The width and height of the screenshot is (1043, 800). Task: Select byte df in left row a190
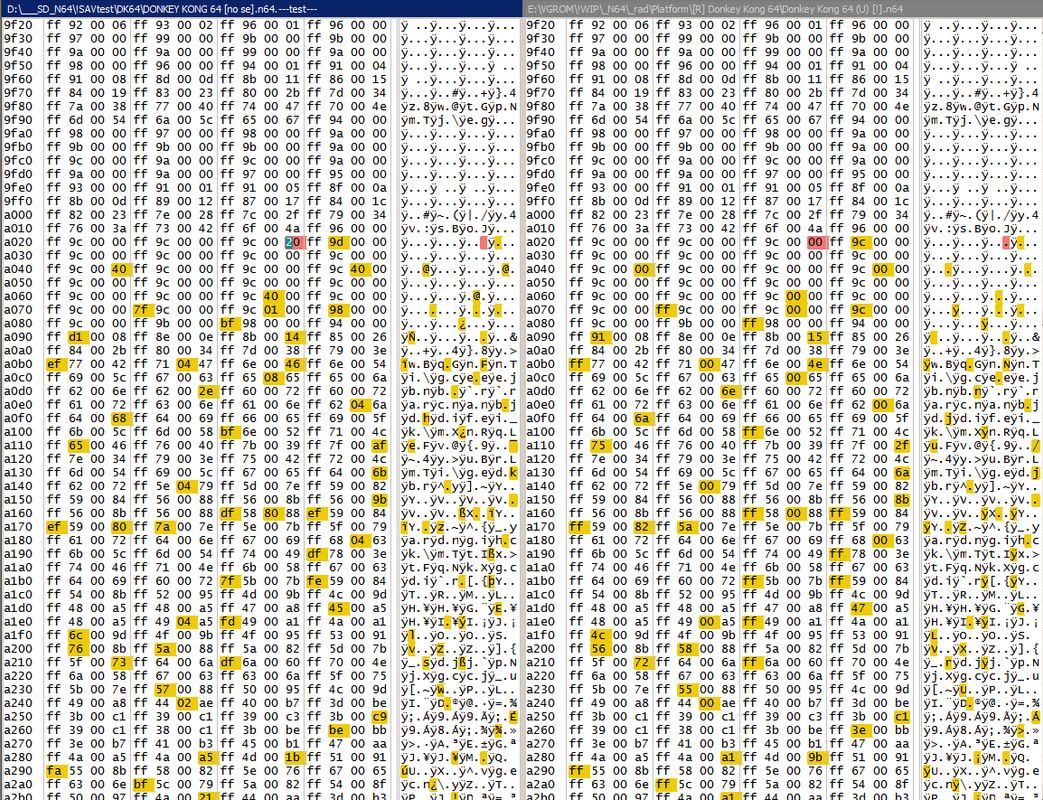(315, 554)
